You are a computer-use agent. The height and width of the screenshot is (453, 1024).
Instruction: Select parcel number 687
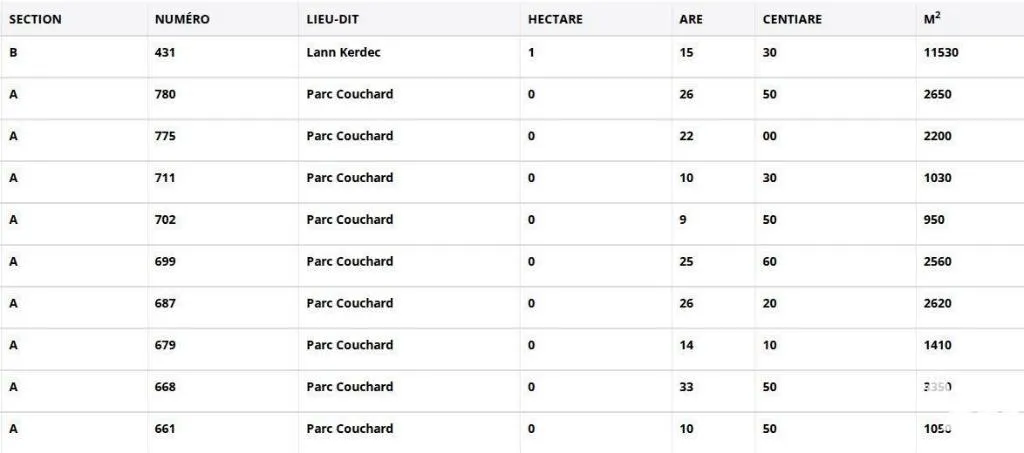[165, 303]
